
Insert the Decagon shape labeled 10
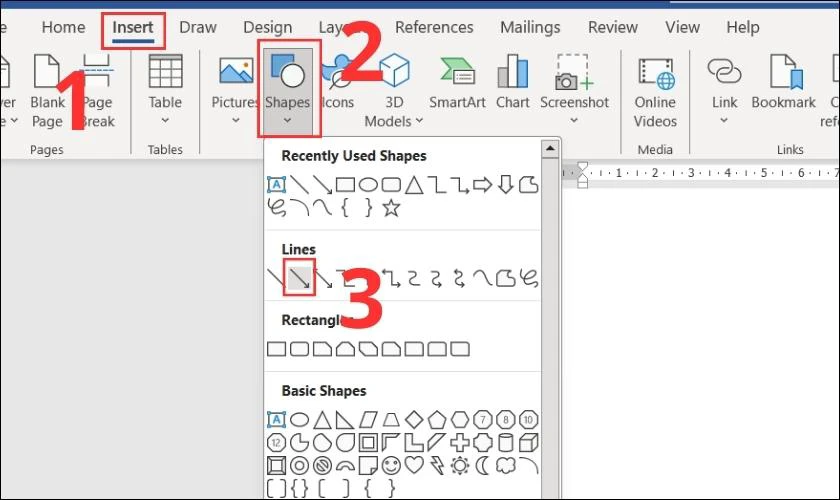(x=528, y=420)
